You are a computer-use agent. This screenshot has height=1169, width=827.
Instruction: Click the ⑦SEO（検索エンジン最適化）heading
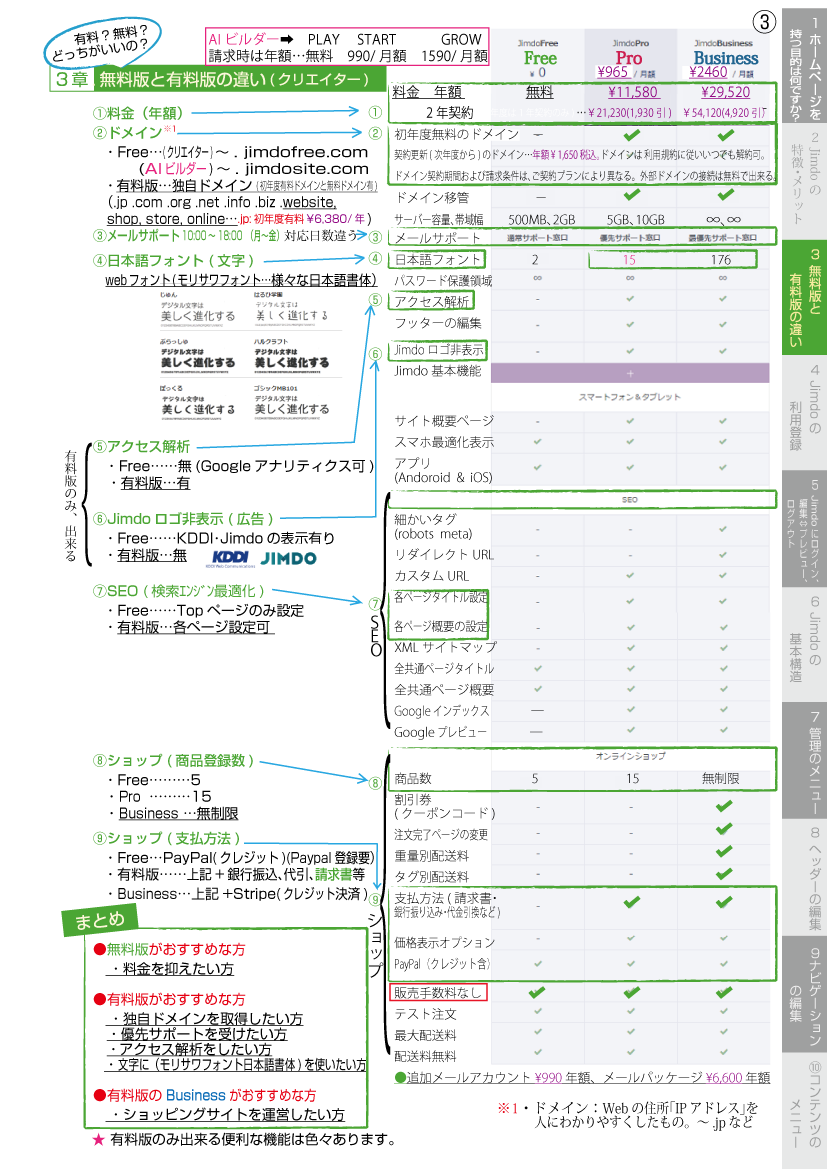(178, 591)
